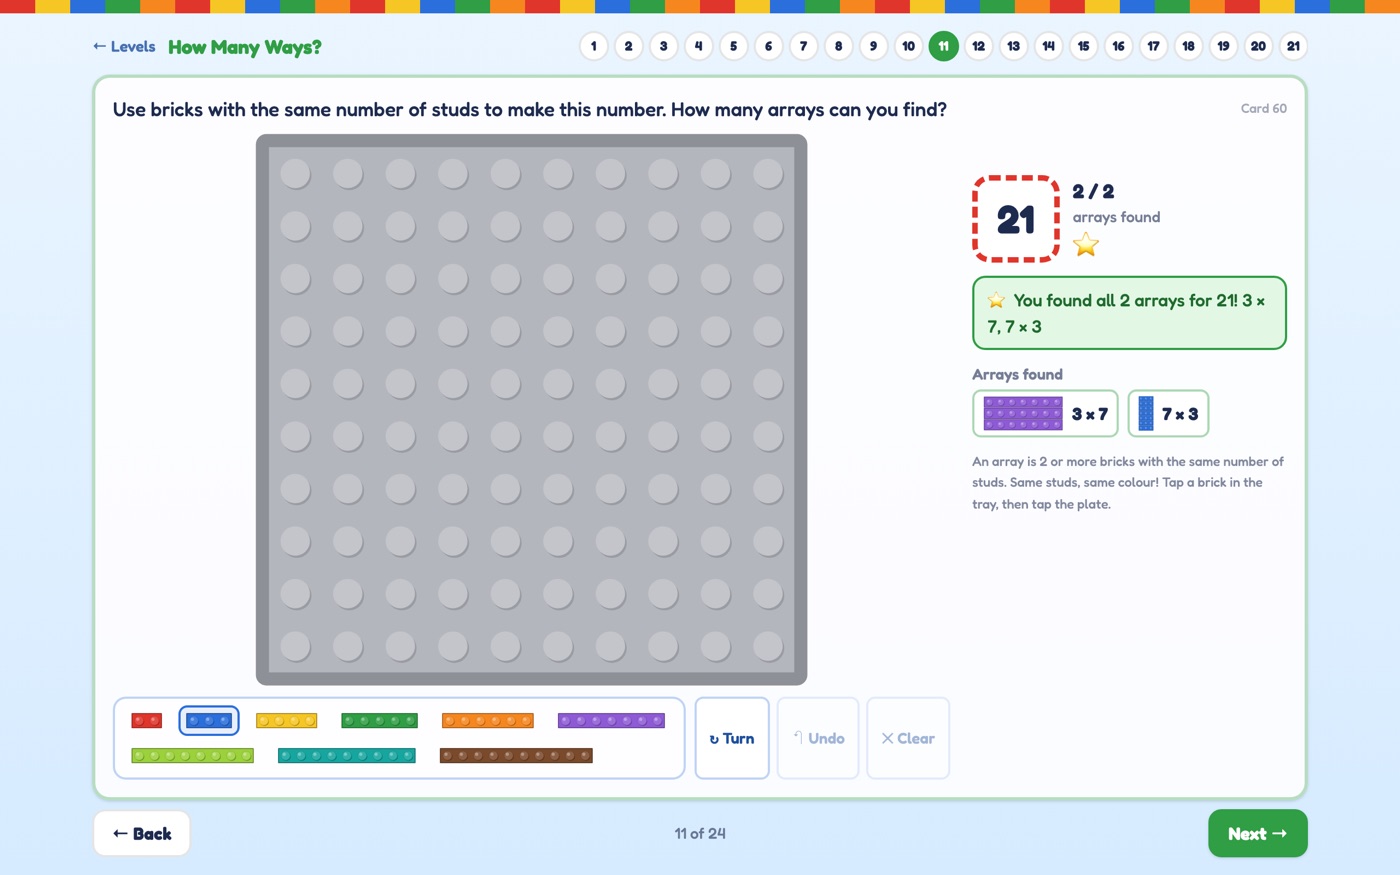Jump to card 14
1400x875 pixels.
pyautogui.click(x=1049, y=46)
